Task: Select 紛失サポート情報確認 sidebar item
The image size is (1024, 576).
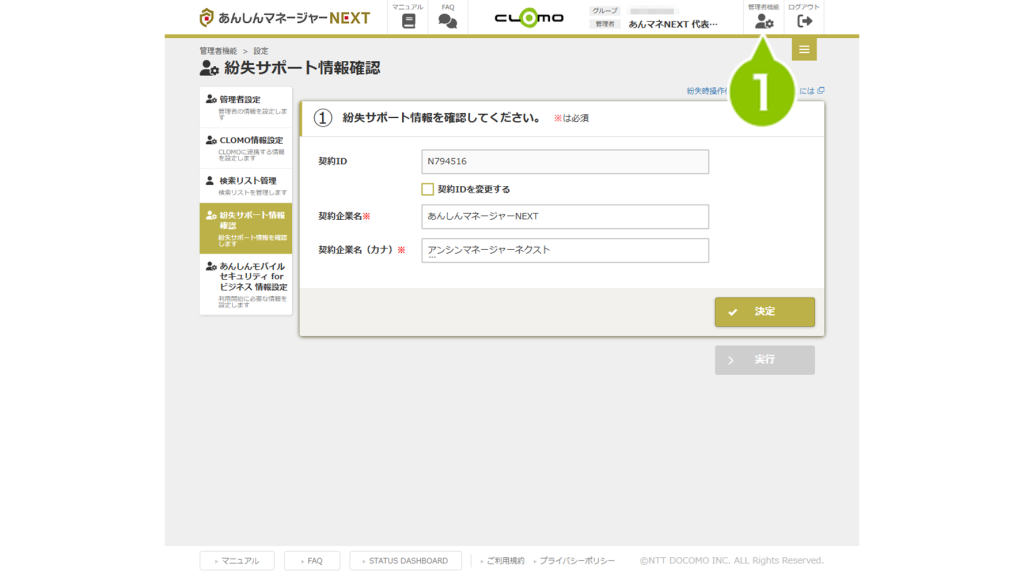Action: [x=246, y=227]
